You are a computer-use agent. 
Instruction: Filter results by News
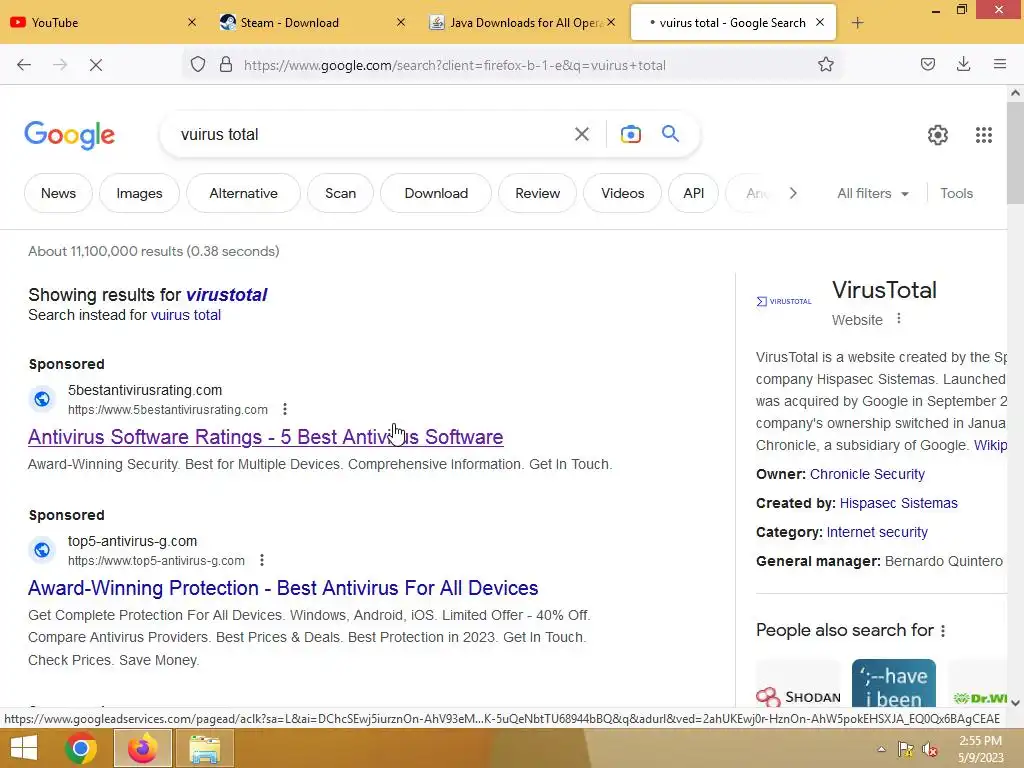[58, 193]
